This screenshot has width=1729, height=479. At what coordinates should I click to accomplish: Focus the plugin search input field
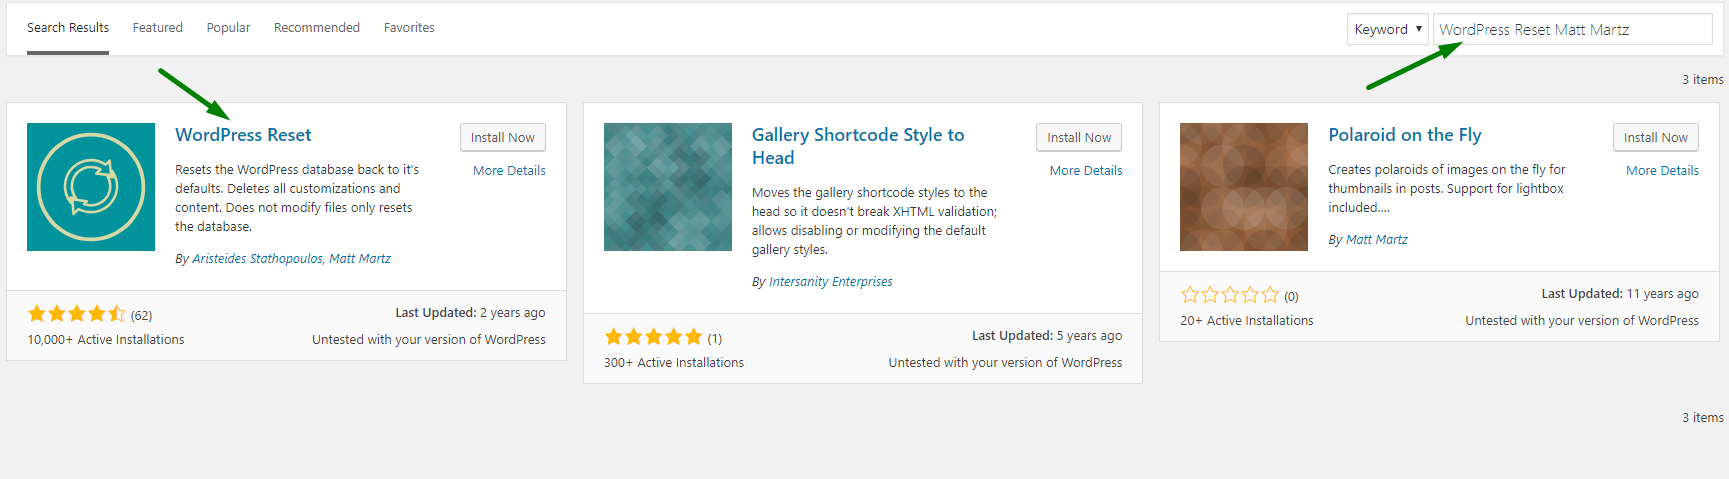point(1573,29)
